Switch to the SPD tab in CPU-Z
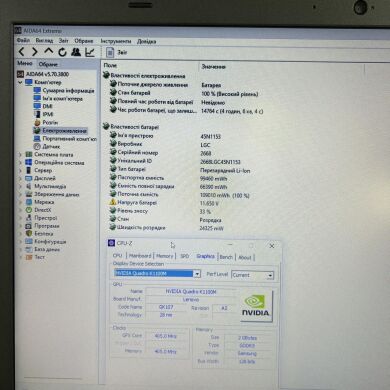This screenshot has width=390, height=390. click(x=185, y=256)
